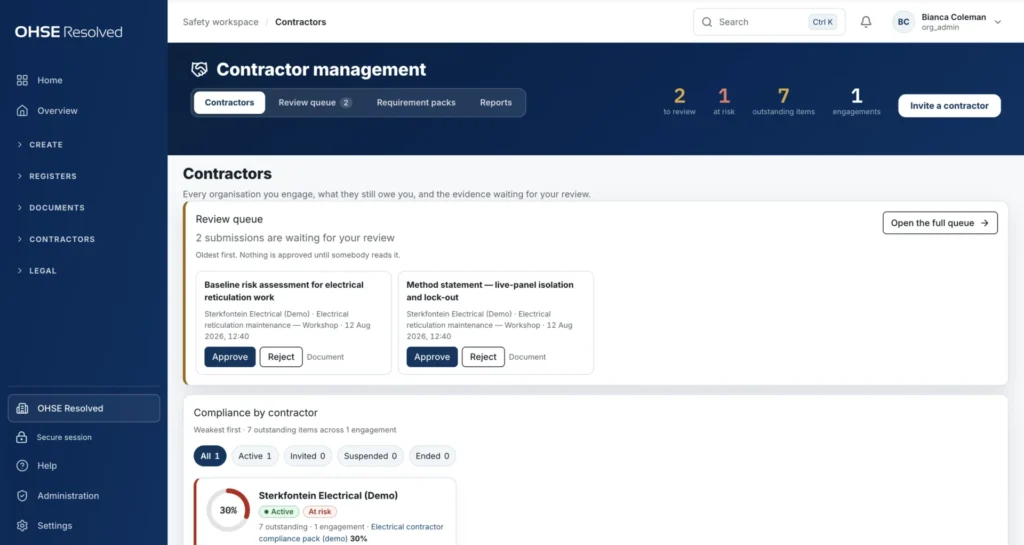Click the green Active status badge
This screenshot has height=545, width=1024.
point(279,512)
